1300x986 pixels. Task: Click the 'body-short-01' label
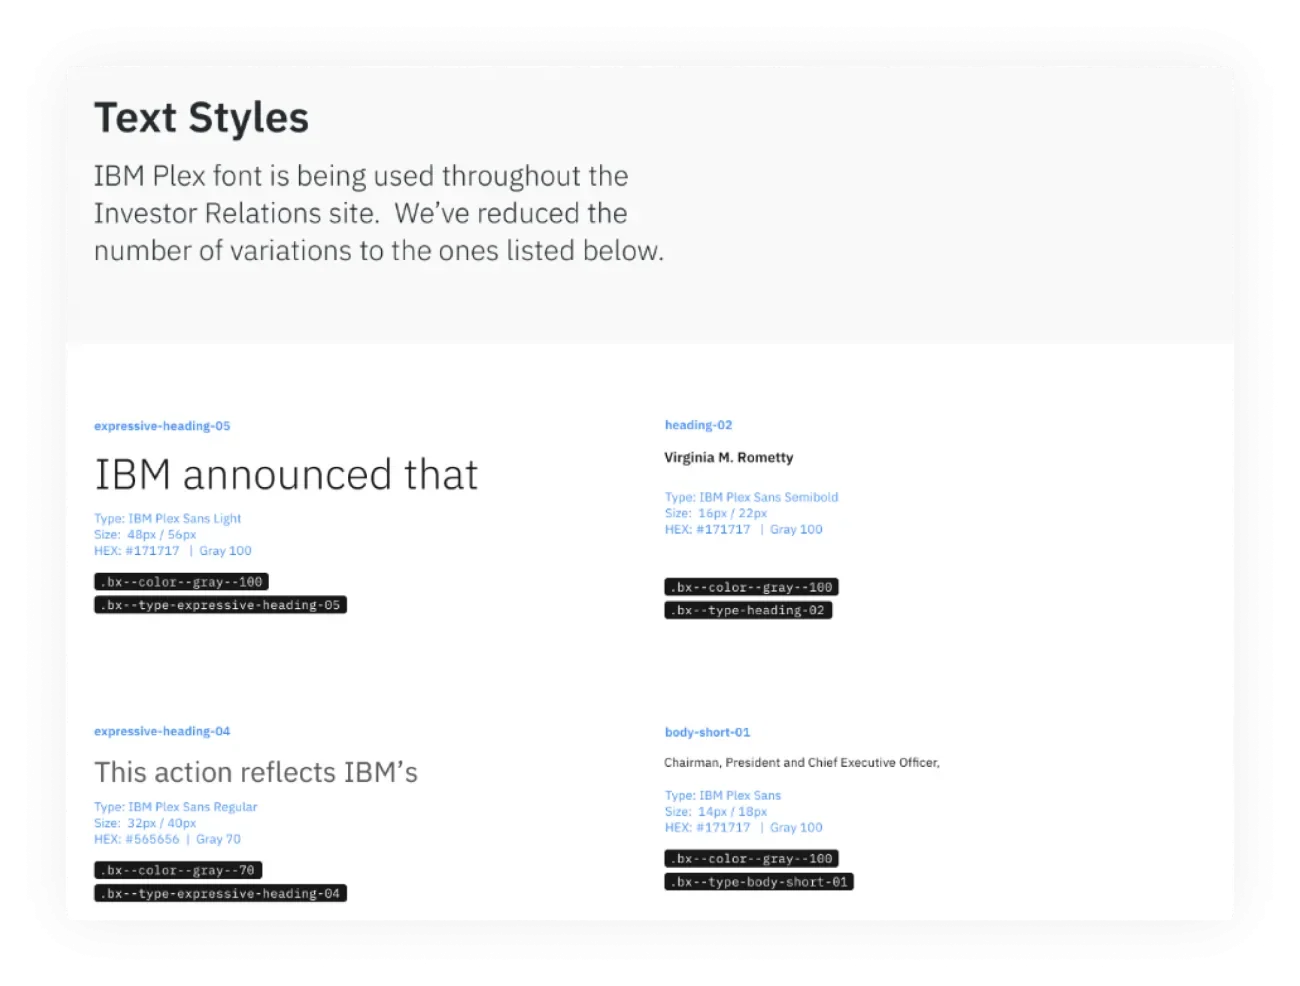707,732
